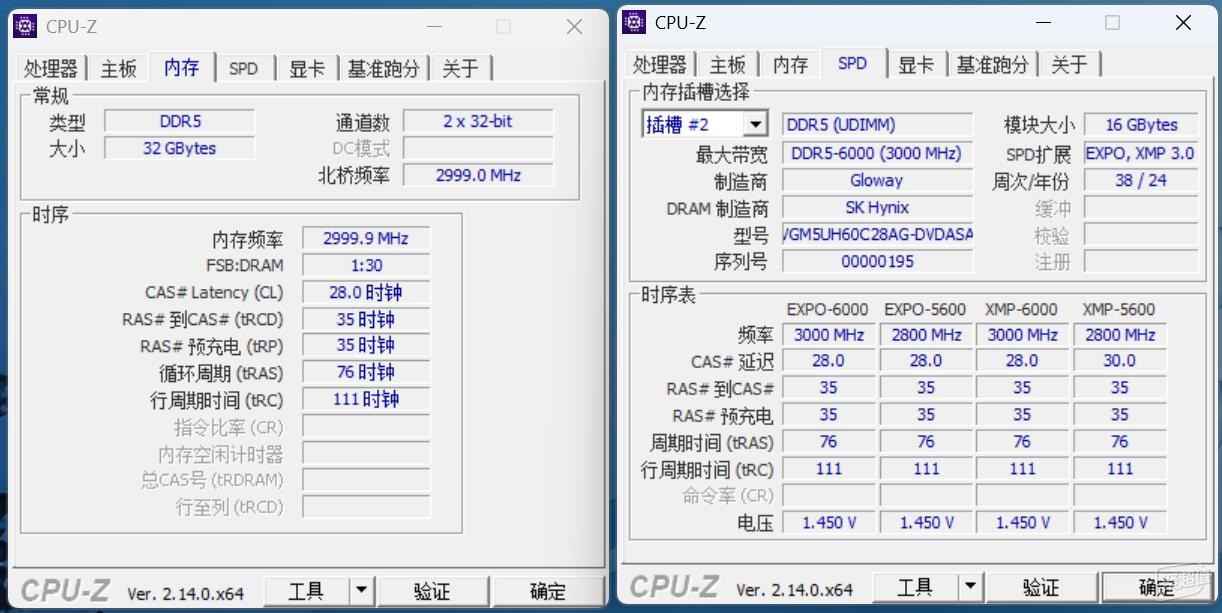Click the 验证 button in right window
Image resolution: width=1222 pixels, height=613 pixels.
point(1041,589)
